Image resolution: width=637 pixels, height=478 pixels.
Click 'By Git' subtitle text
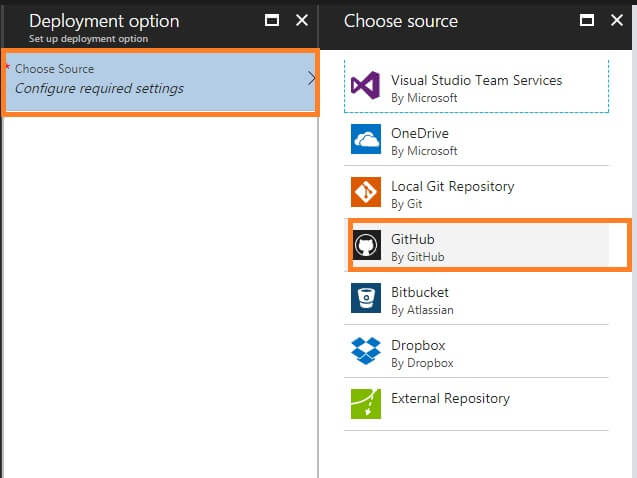(406, 203)
